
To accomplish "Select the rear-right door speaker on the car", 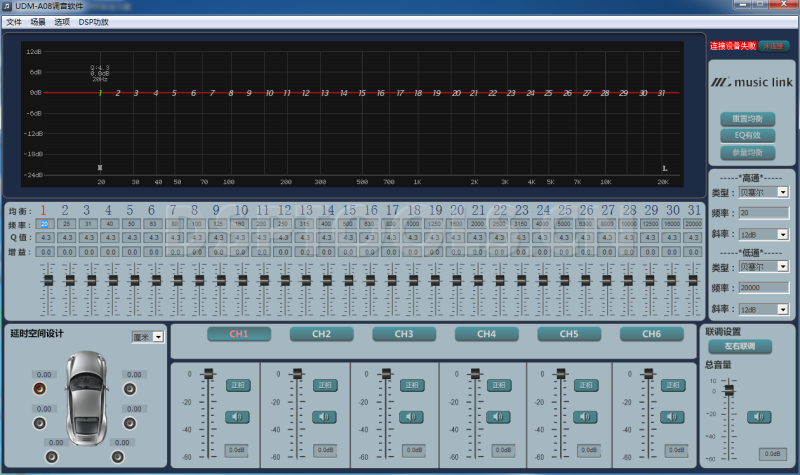I will 130,423.
